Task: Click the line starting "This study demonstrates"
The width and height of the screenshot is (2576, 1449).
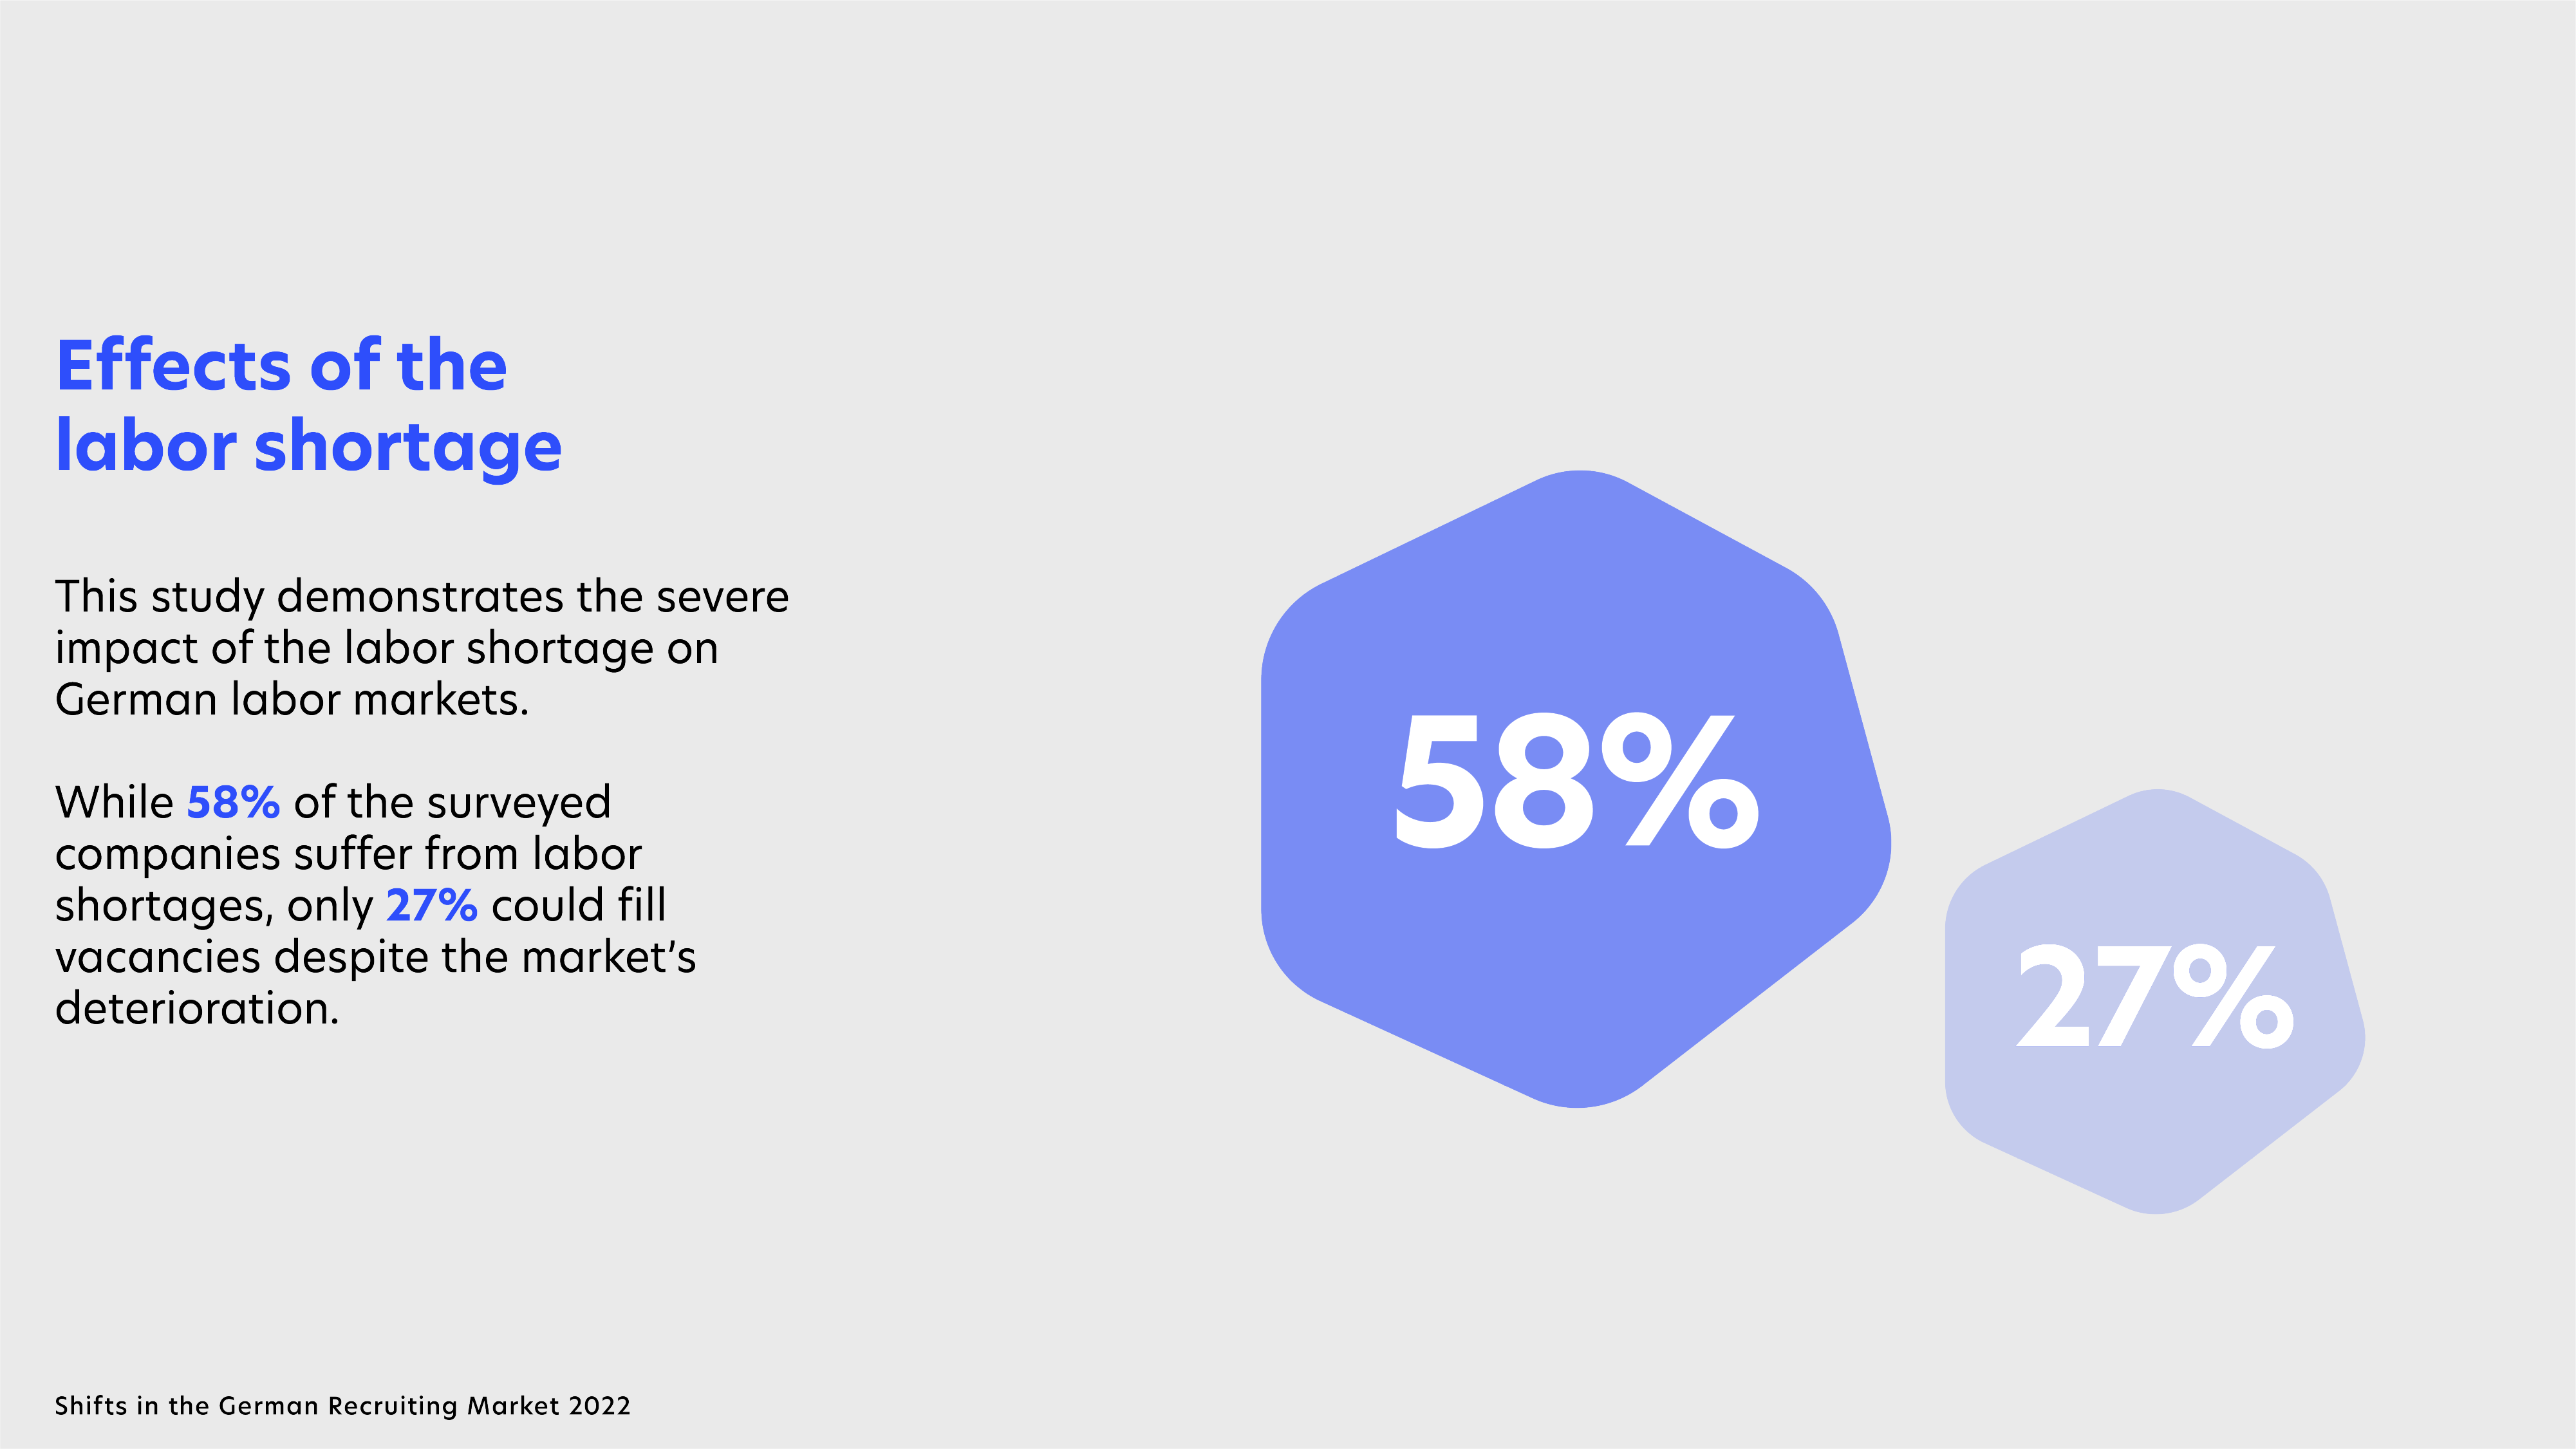Action: click(x=421, y=596)
